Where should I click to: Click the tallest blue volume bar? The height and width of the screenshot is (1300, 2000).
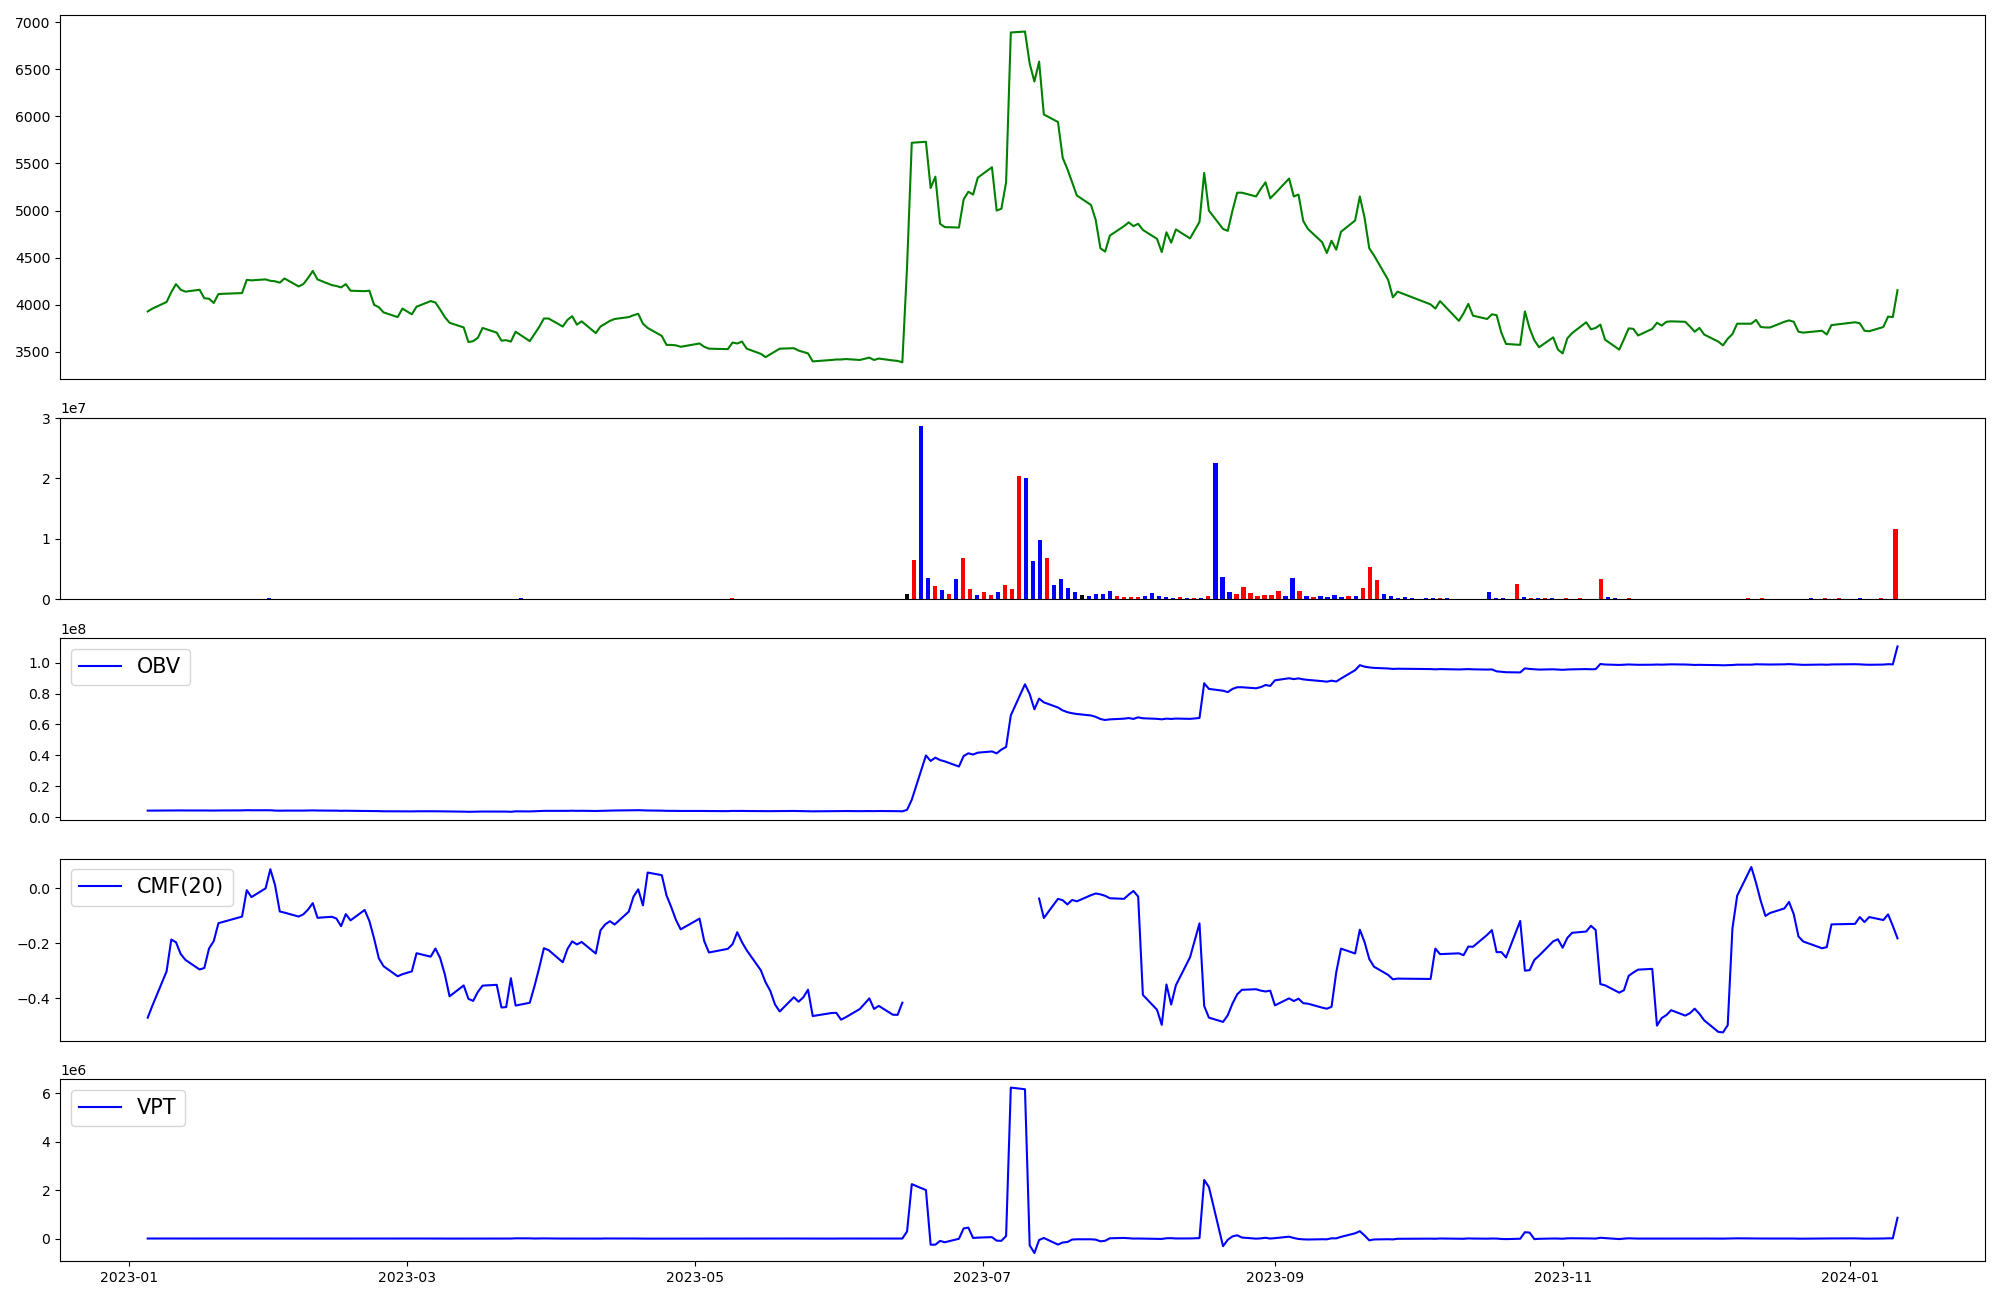click(921, 510)
